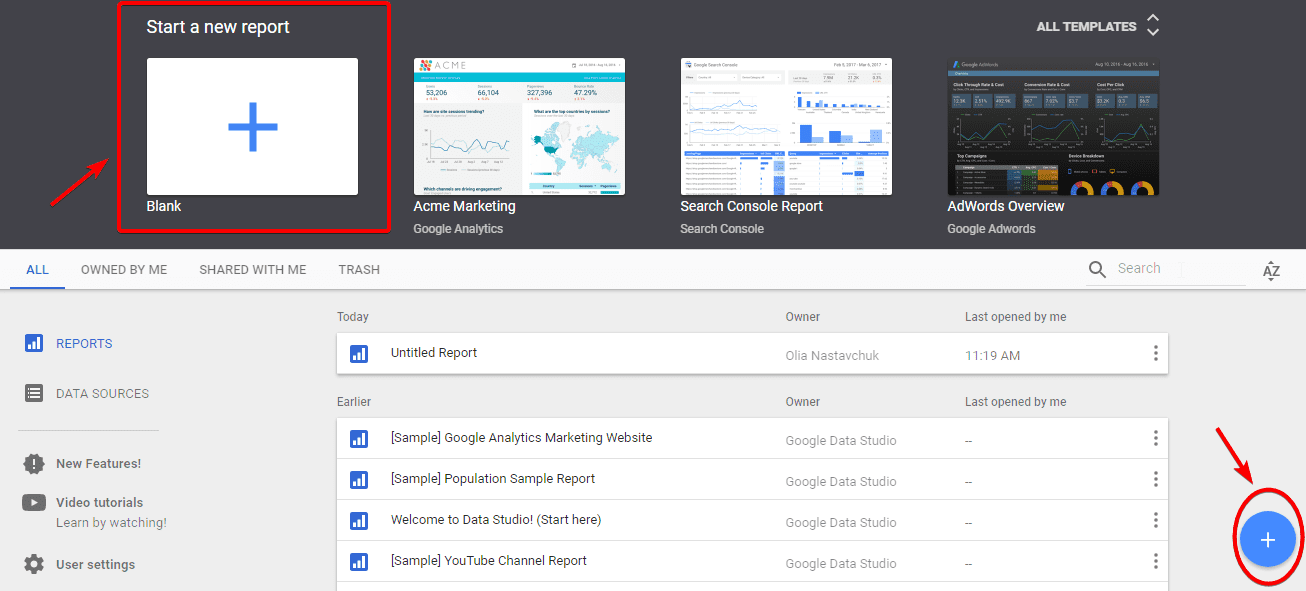
Task: Open the YouTube Channel Report sample row
Action: [752, 561]
